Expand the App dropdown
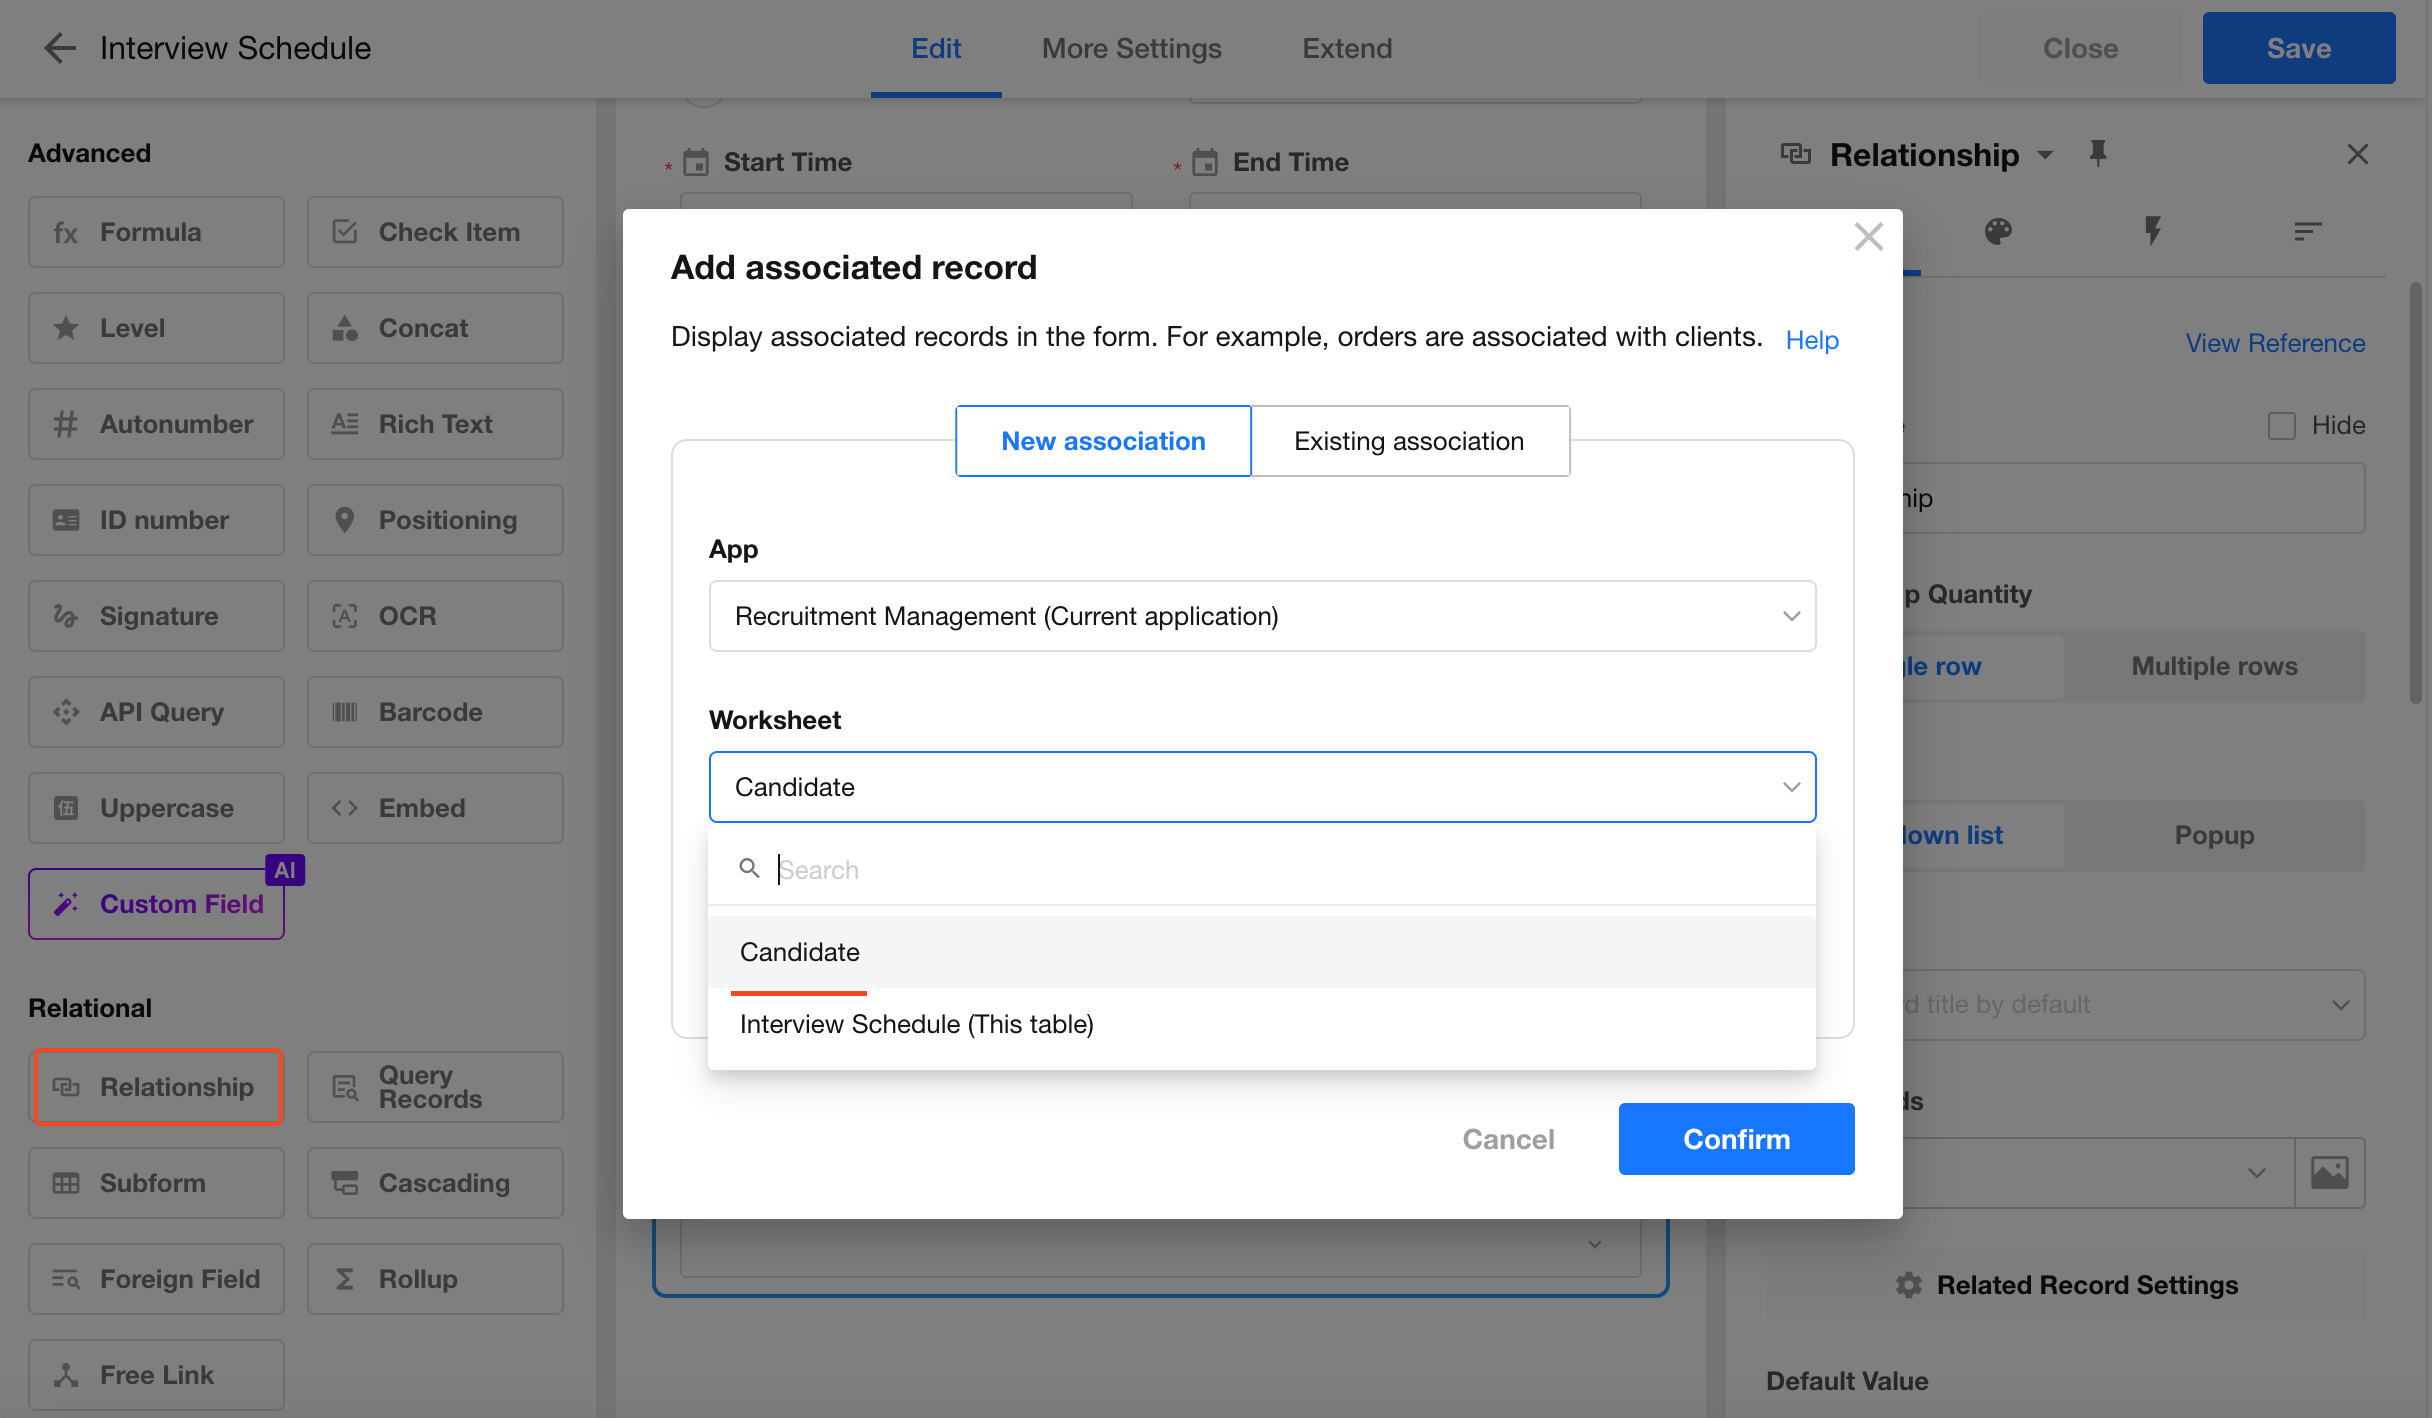The width and height of the screenshot is (2432, 1418). [1262, 616]
